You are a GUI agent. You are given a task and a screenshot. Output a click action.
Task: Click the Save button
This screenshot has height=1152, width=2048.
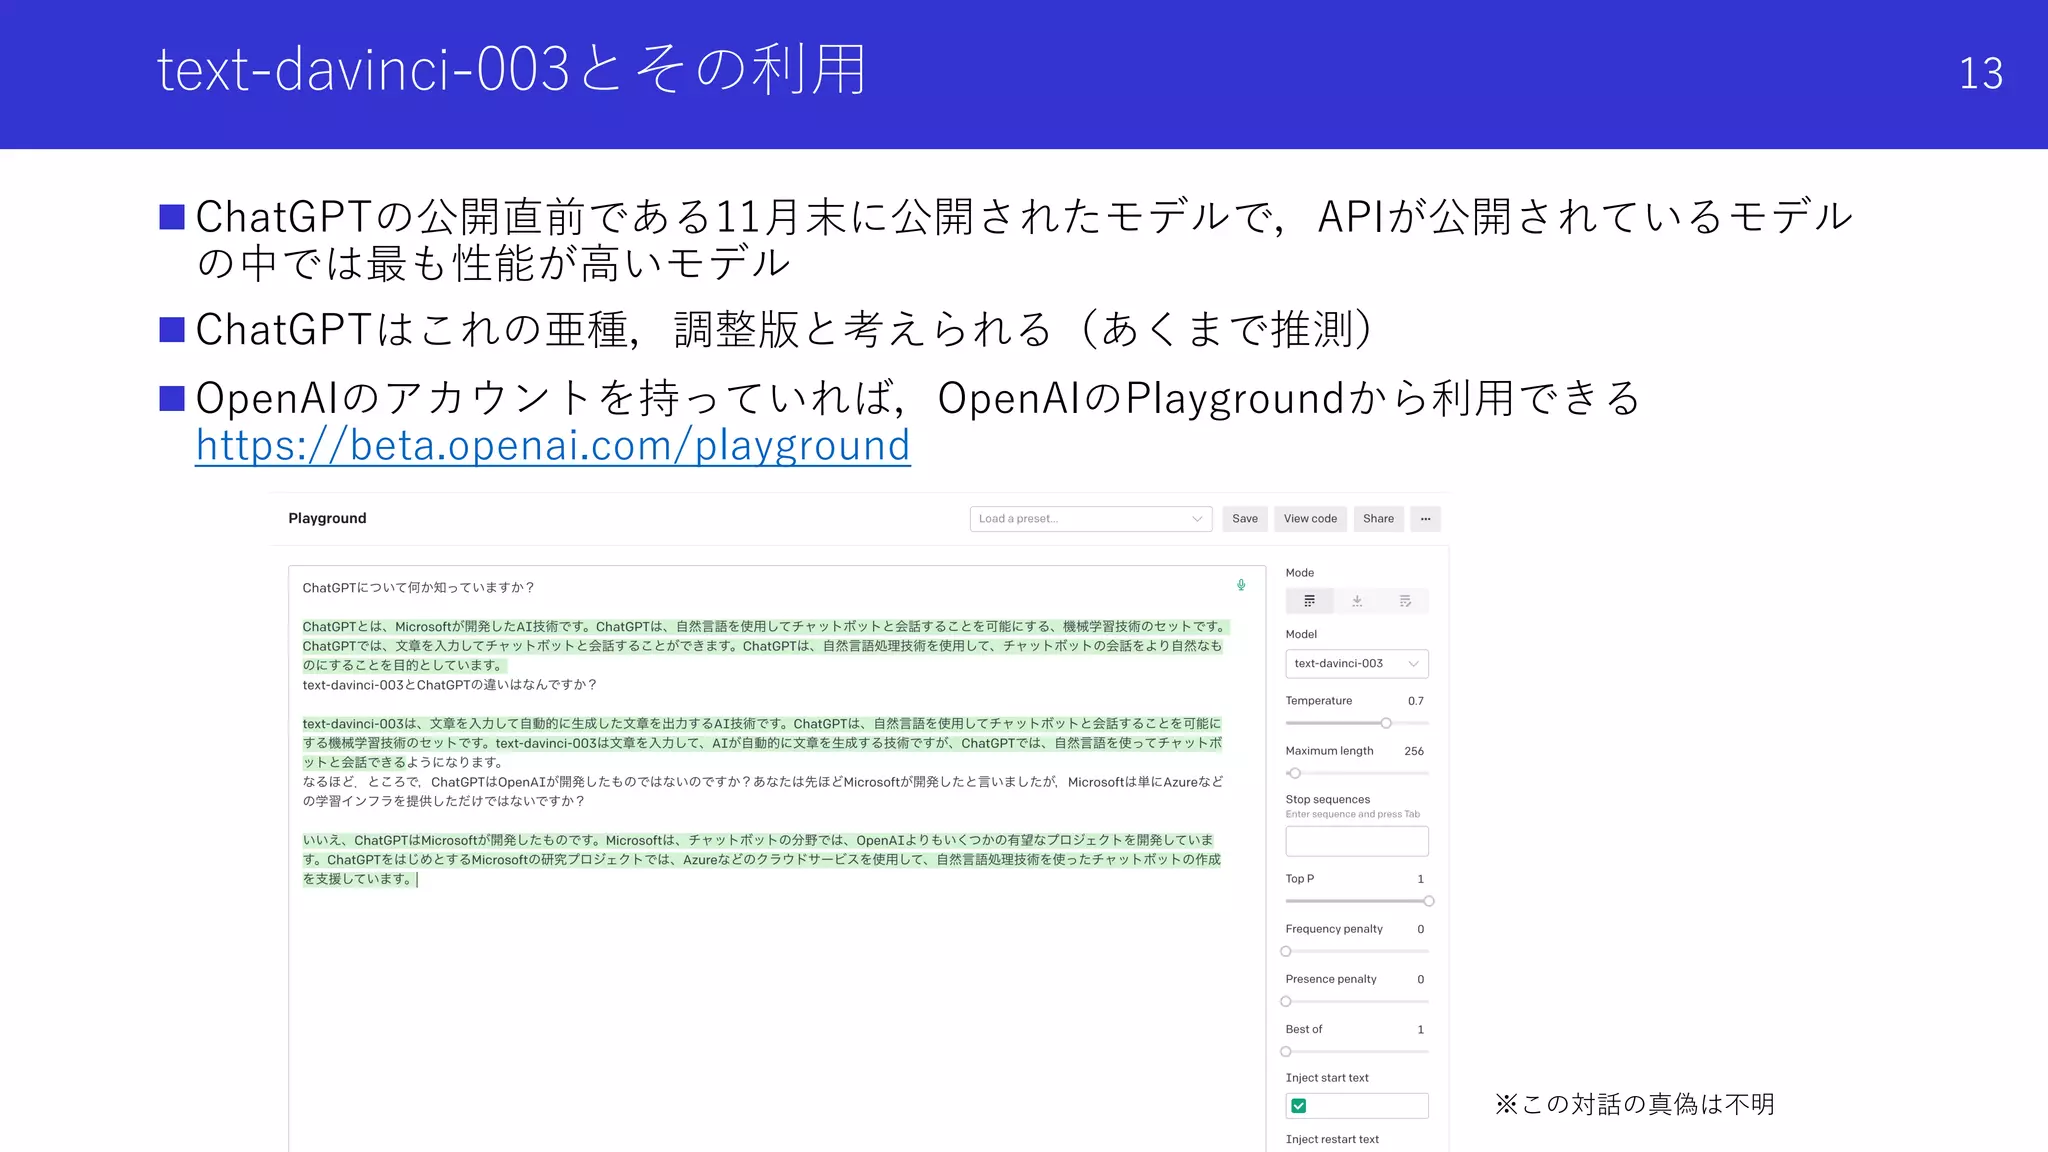click(1245, 519)
